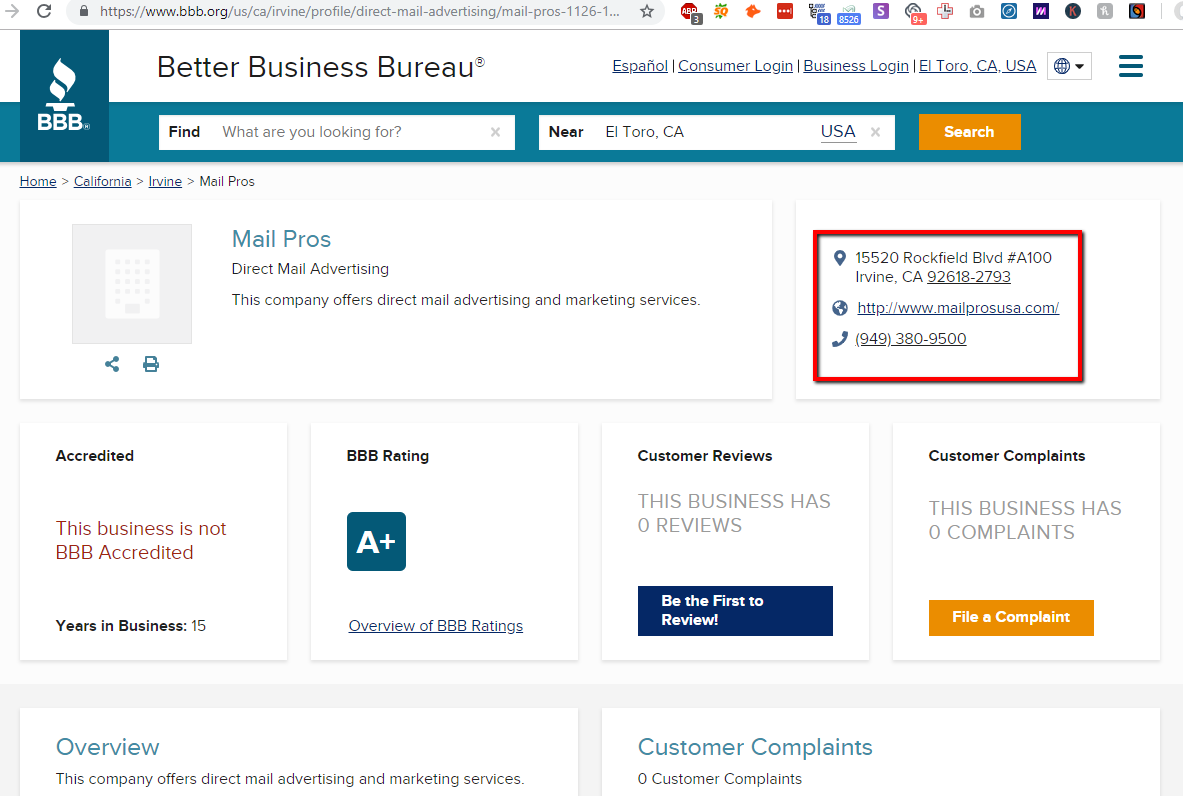Click the browser forward arrow

(11, 11)
